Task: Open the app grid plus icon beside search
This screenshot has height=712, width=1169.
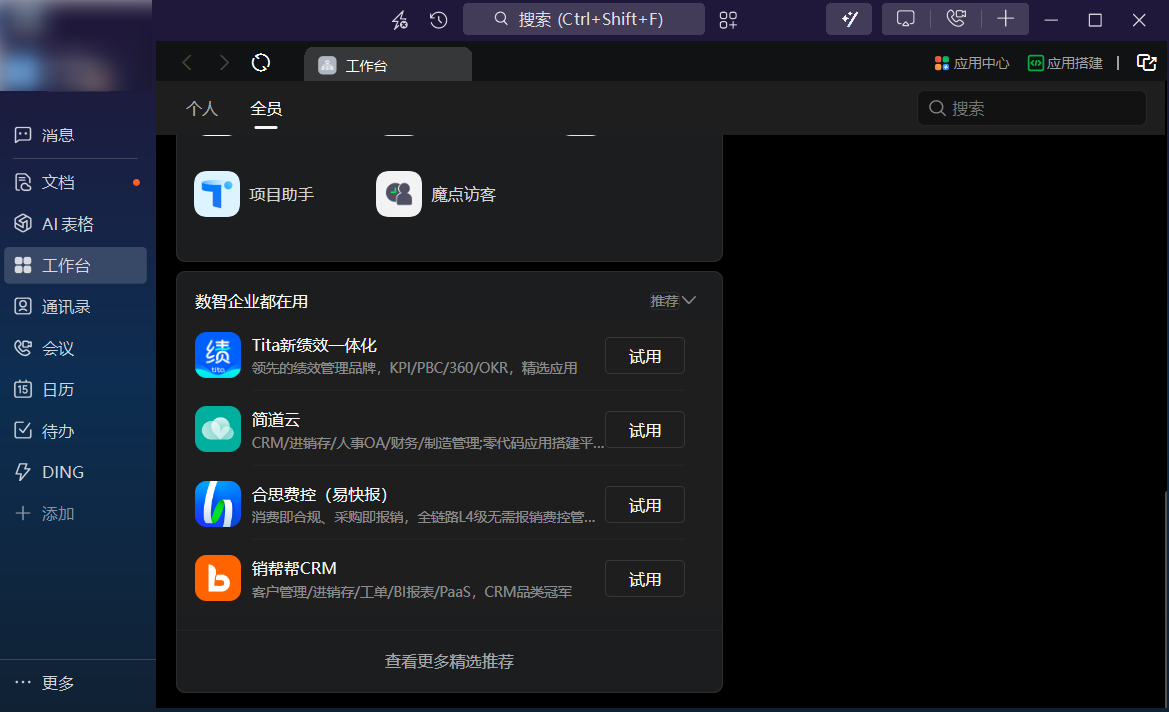Action: click(728, 20)
